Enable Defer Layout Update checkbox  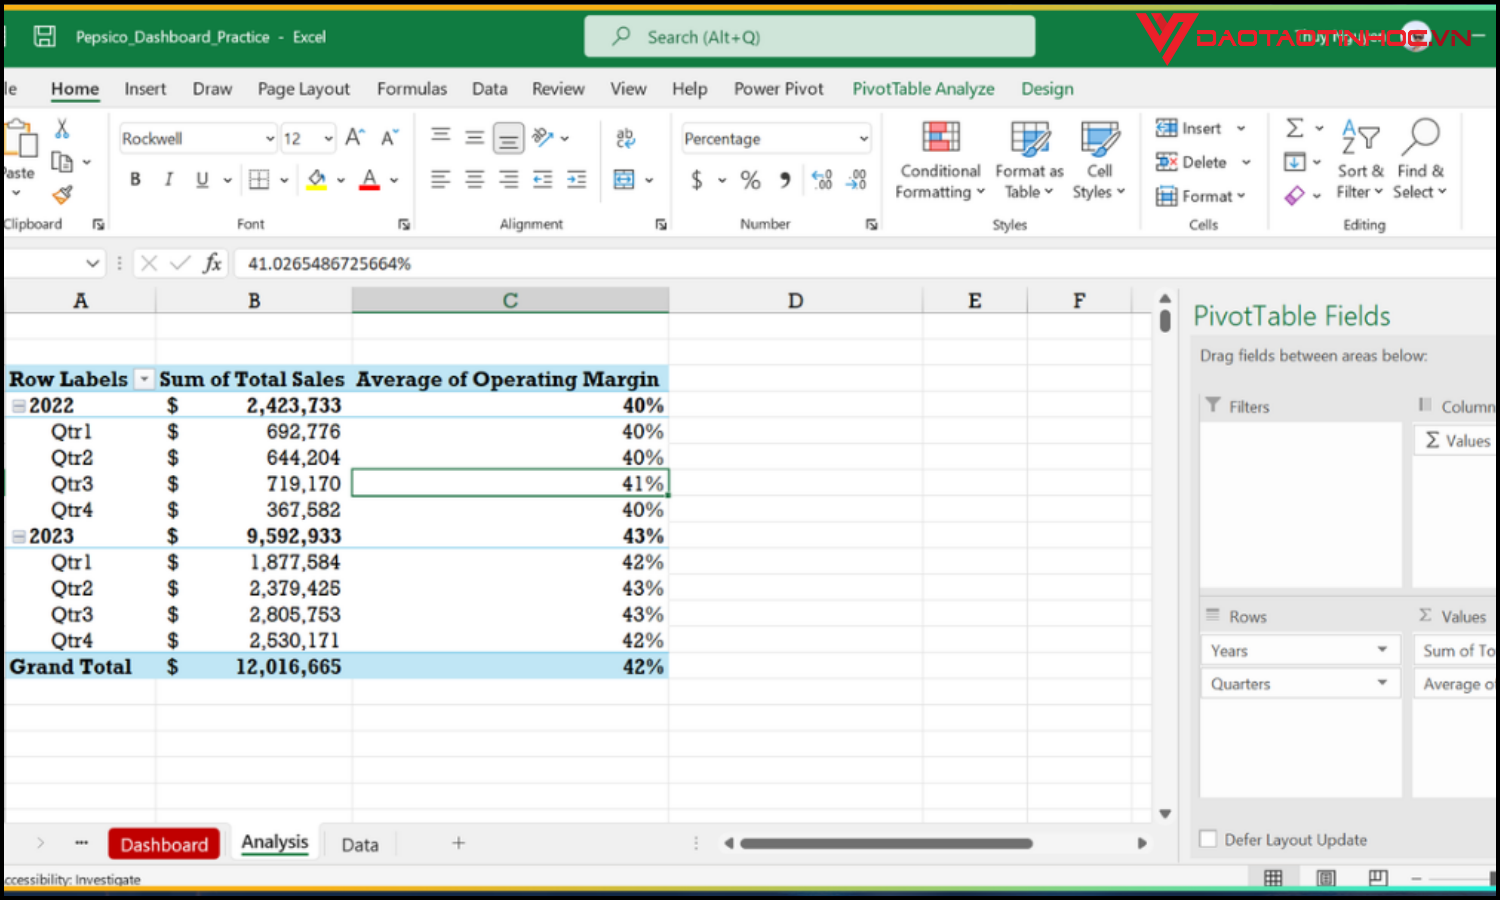(x=1208, y=839)
